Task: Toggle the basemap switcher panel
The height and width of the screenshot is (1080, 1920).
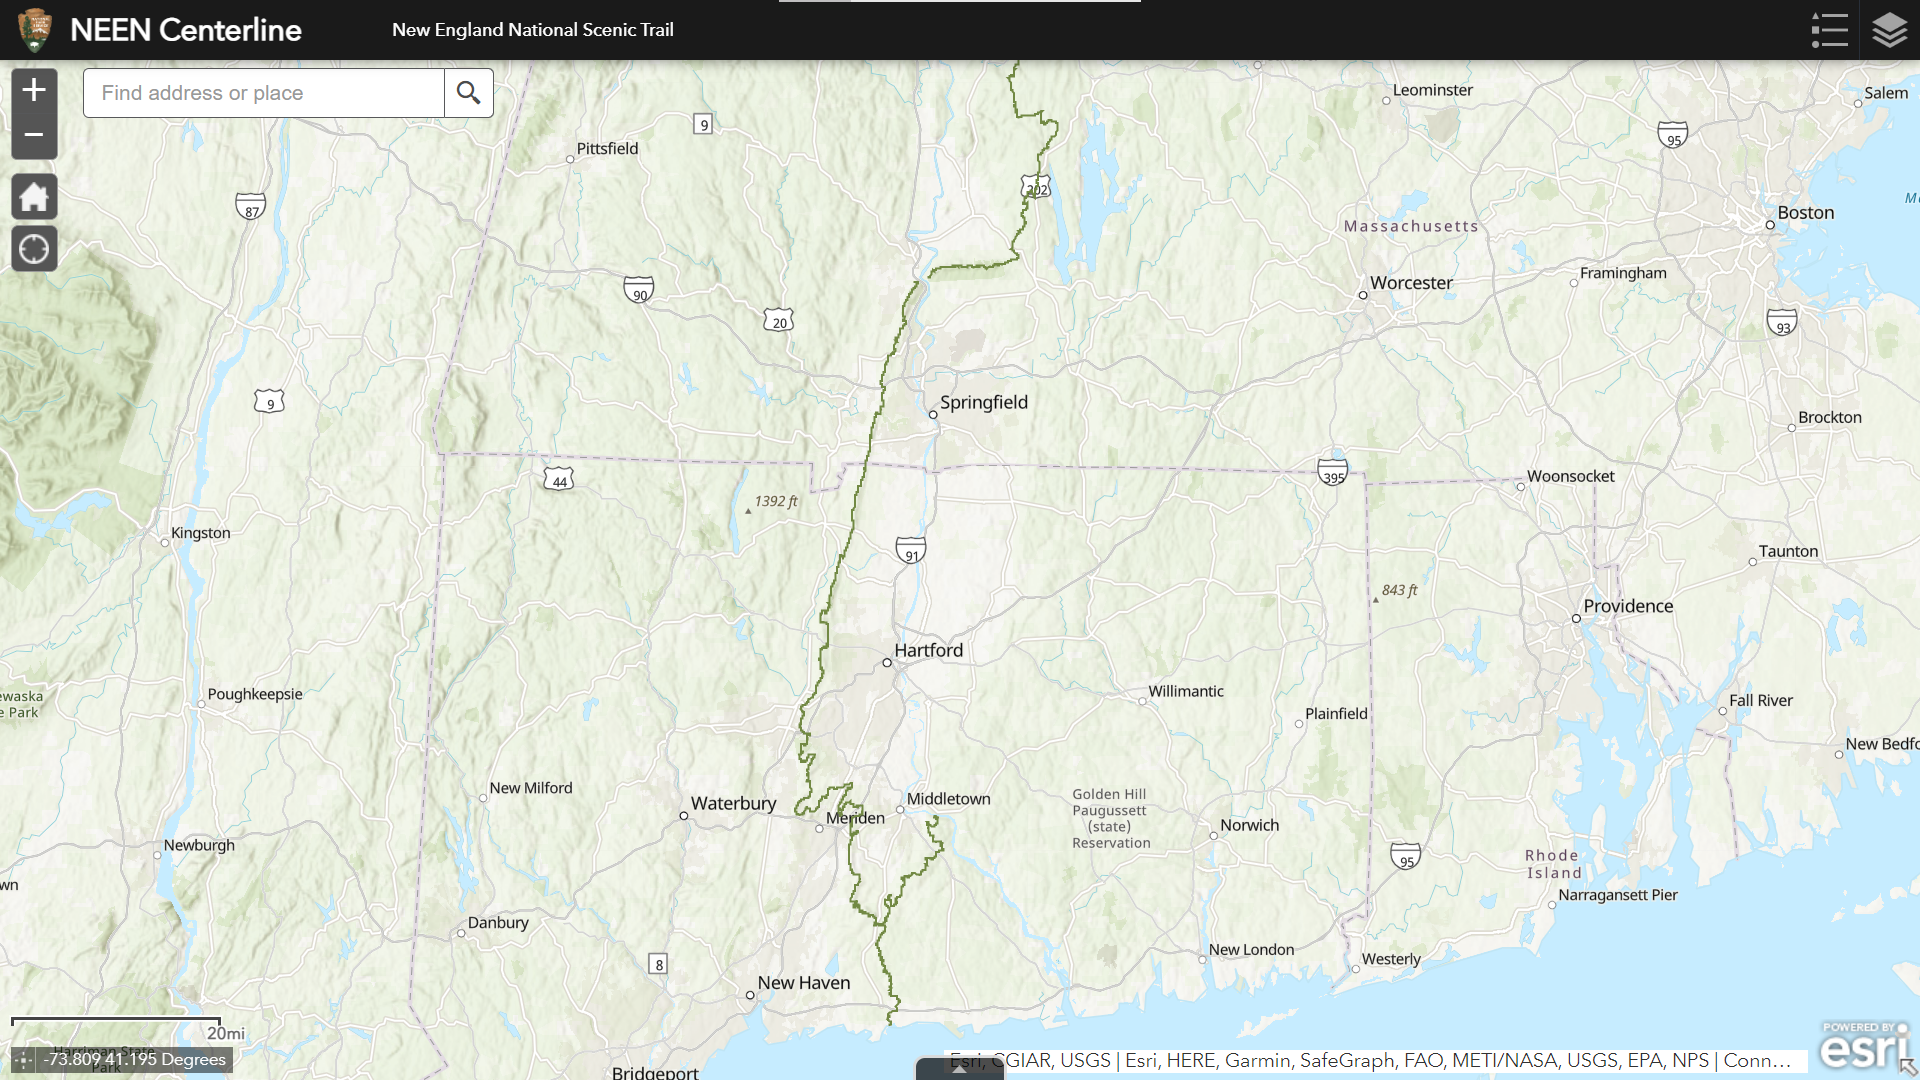Action: pyautogui.click(x=1888, y=29)
